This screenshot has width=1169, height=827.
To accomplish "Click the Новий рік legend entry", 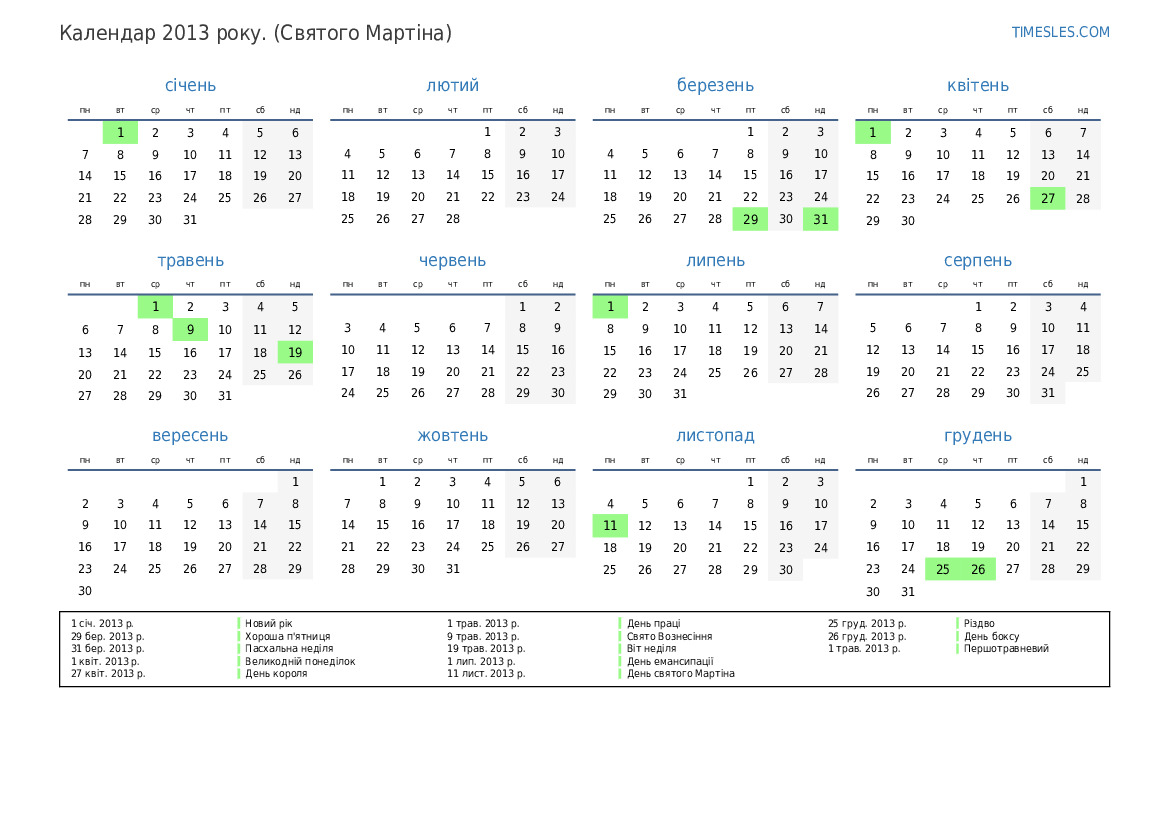I will tap(269, 624).
